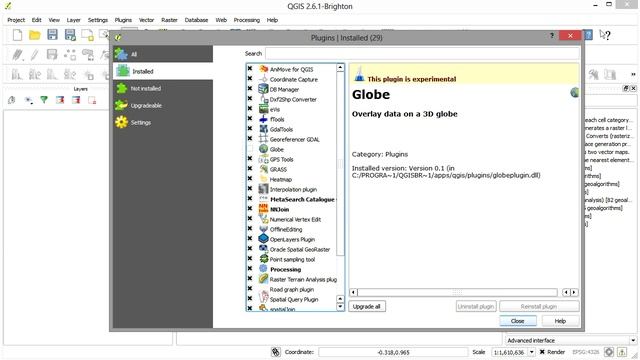640x360 pixels.
Task: Toggle the GPS Tools checkbox
Action: (250, 159)
